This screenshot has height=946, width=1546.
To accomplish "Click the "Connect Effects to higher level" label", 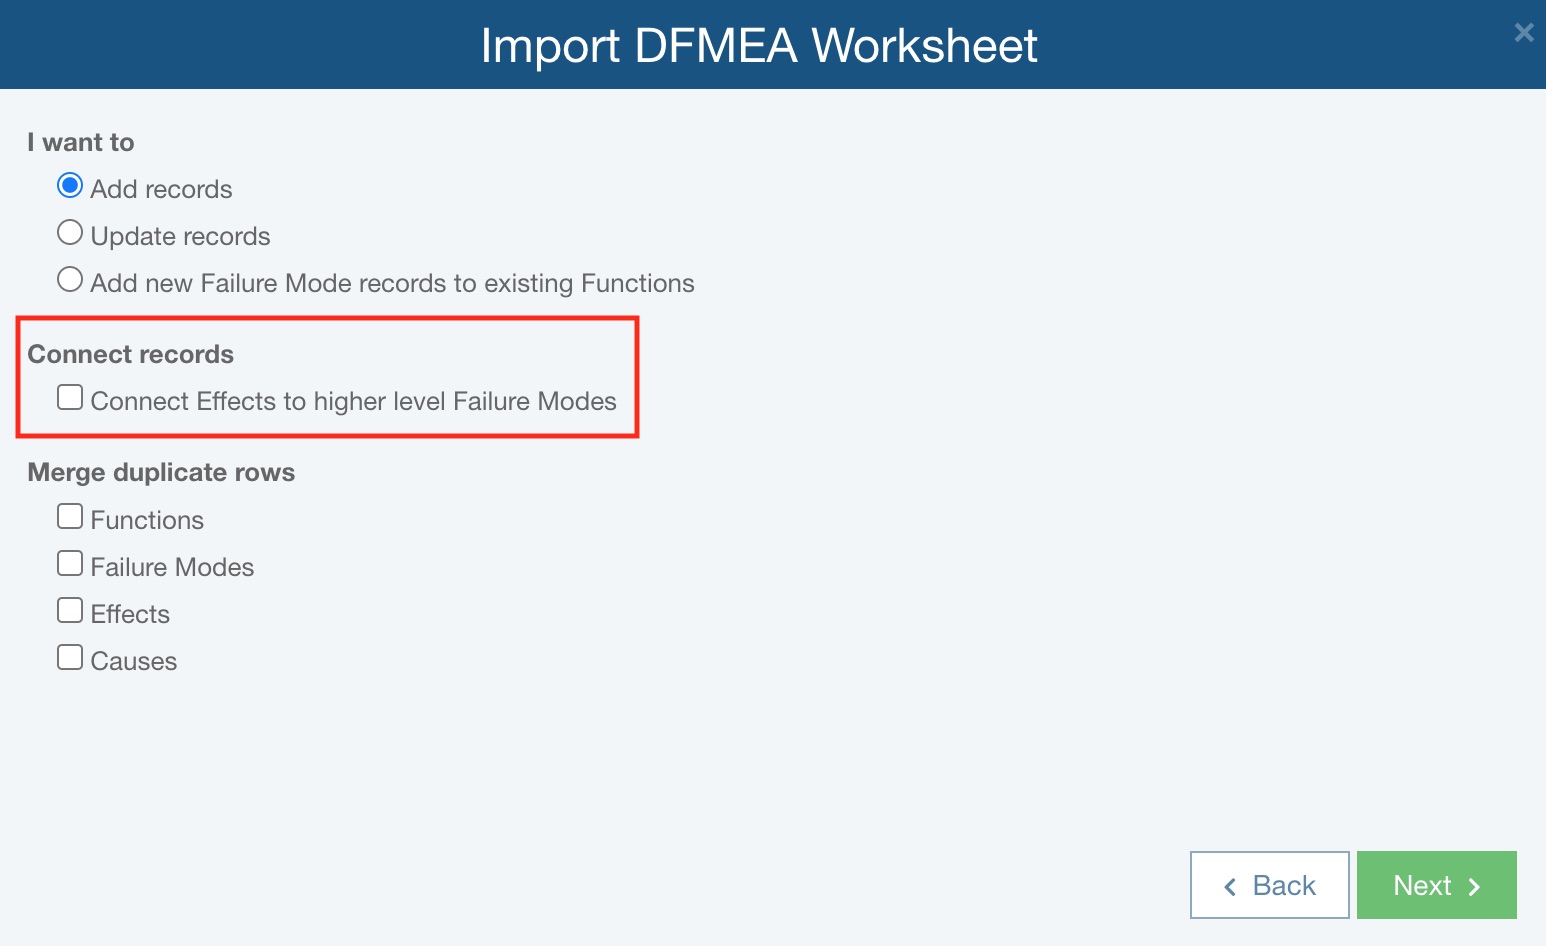I will [353, 402].
